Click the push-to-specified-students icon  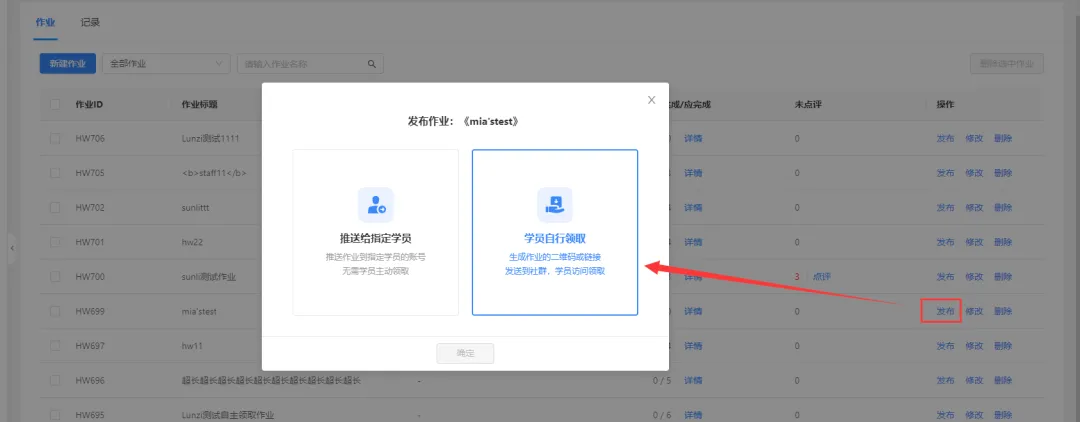pos(375,204)
